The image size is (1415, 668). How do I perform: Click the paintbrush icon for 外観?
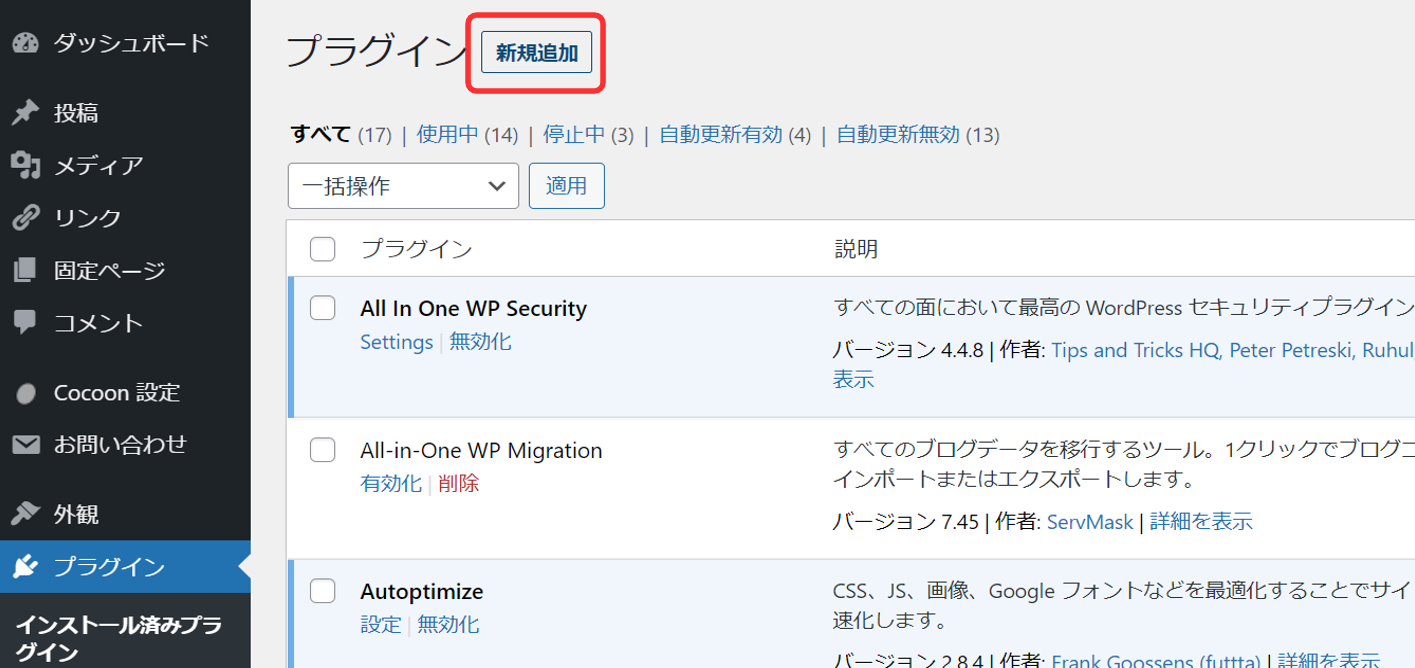[x=25, y=515]
